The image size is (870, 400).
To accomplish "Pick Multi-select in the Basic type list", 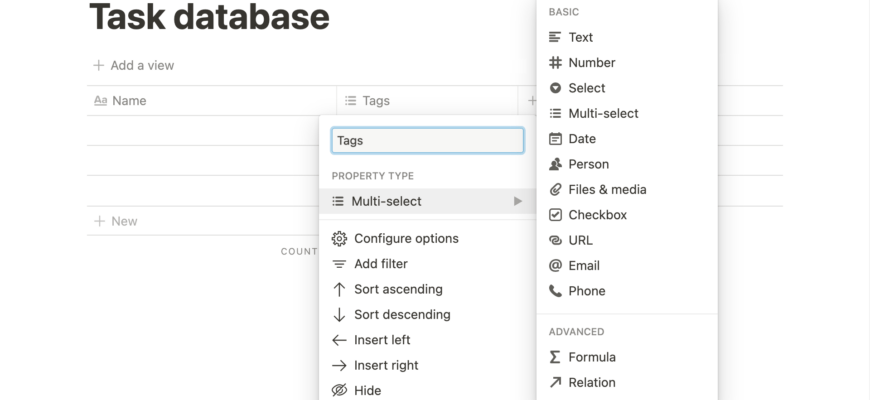I will coord(627,114).
